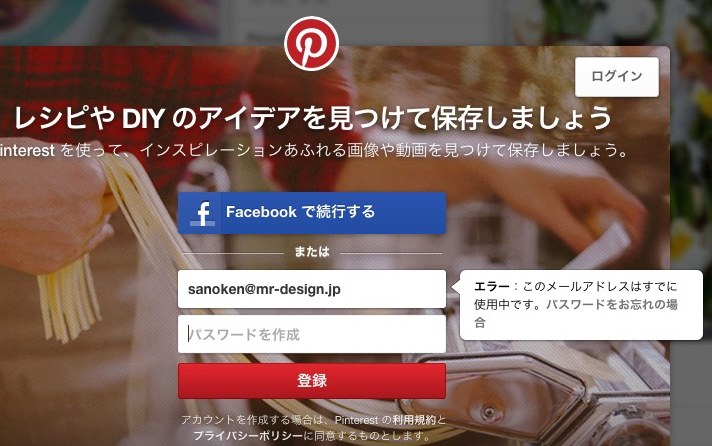This screenshot has height=446, width=712.
Task: Click the Pinterest logo icon
Action: [312, 44]
